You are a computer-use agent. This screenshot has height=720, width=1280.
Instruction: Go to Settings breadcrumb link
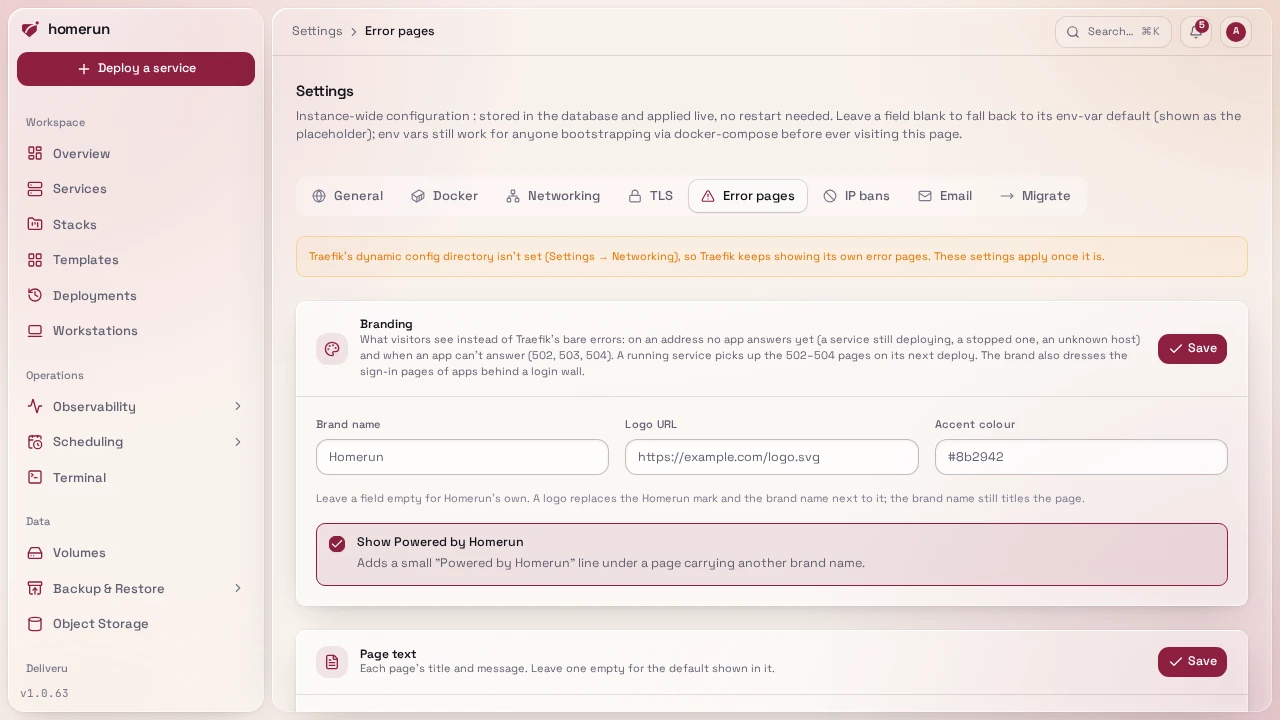coord(317,31)
